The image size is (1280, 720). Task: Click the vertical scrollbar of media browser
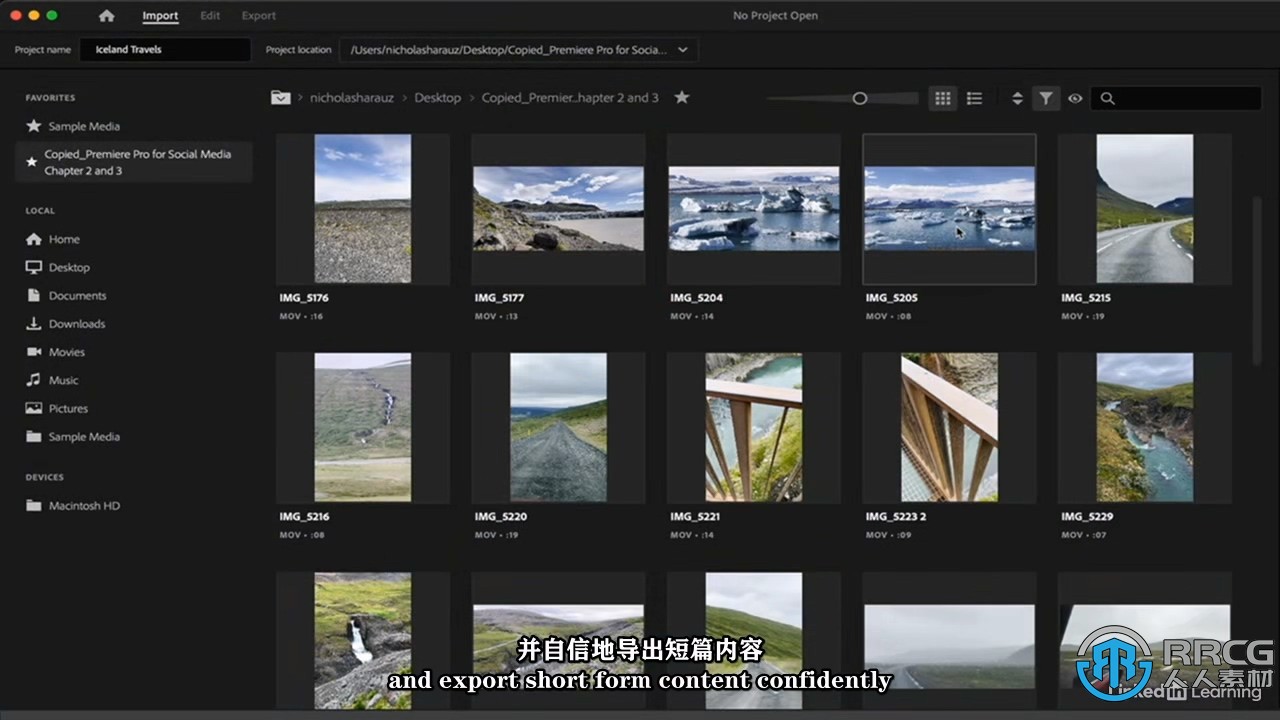click(1257, 280)
